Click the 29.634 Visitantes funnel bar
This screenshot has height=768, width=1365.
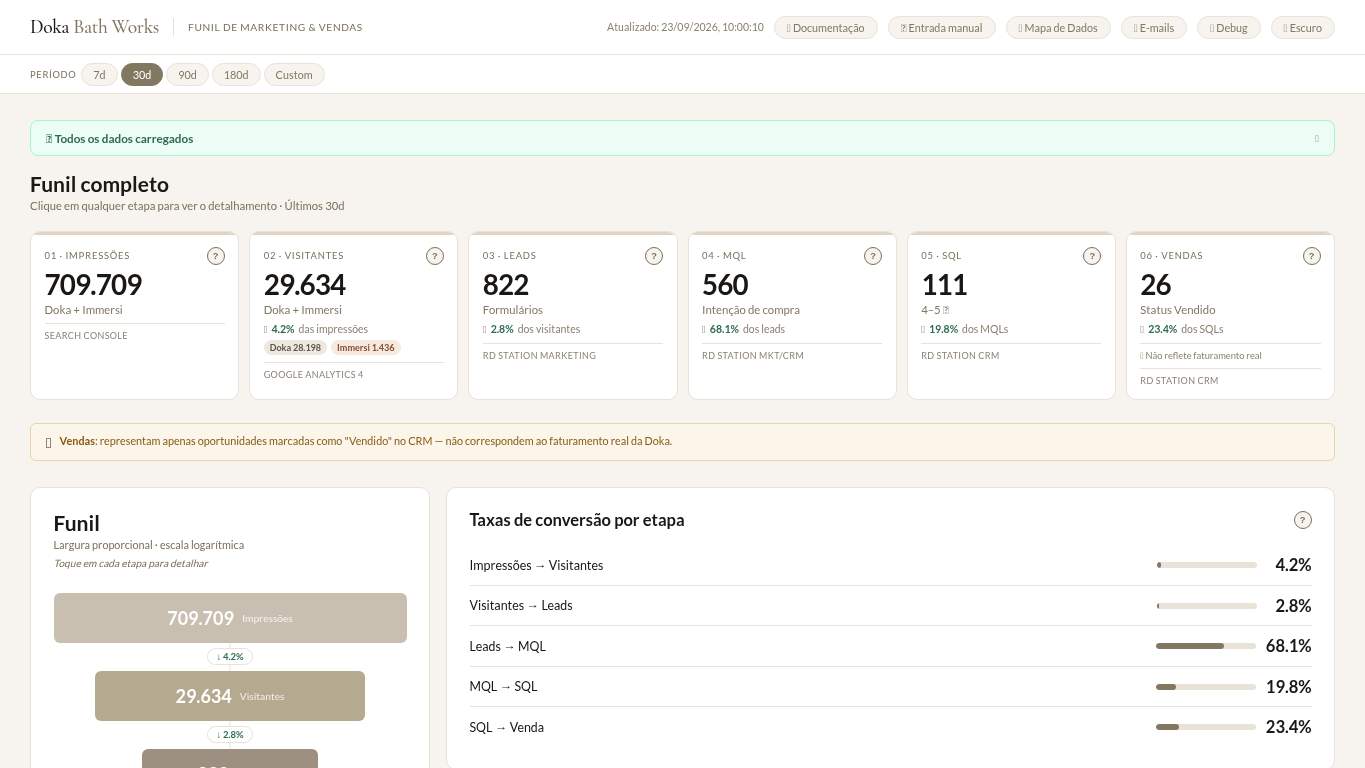230,696
